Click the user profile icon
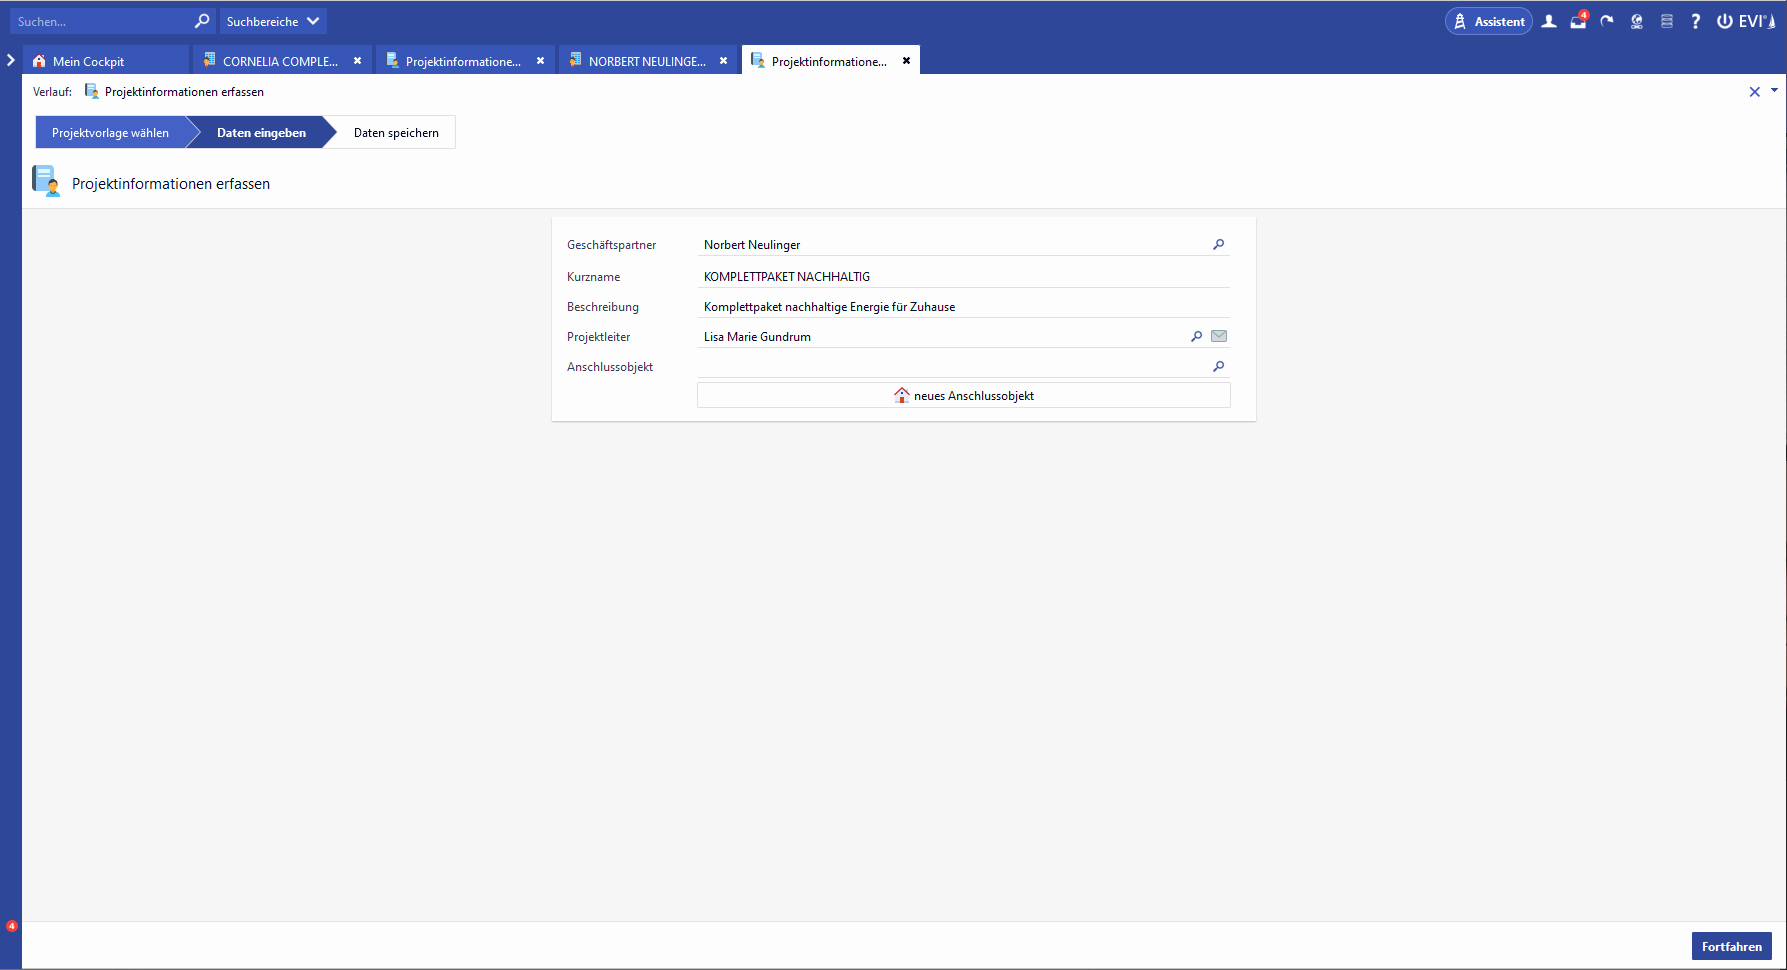This screenshot has width=1787, height=970. tap(1549, 21)
